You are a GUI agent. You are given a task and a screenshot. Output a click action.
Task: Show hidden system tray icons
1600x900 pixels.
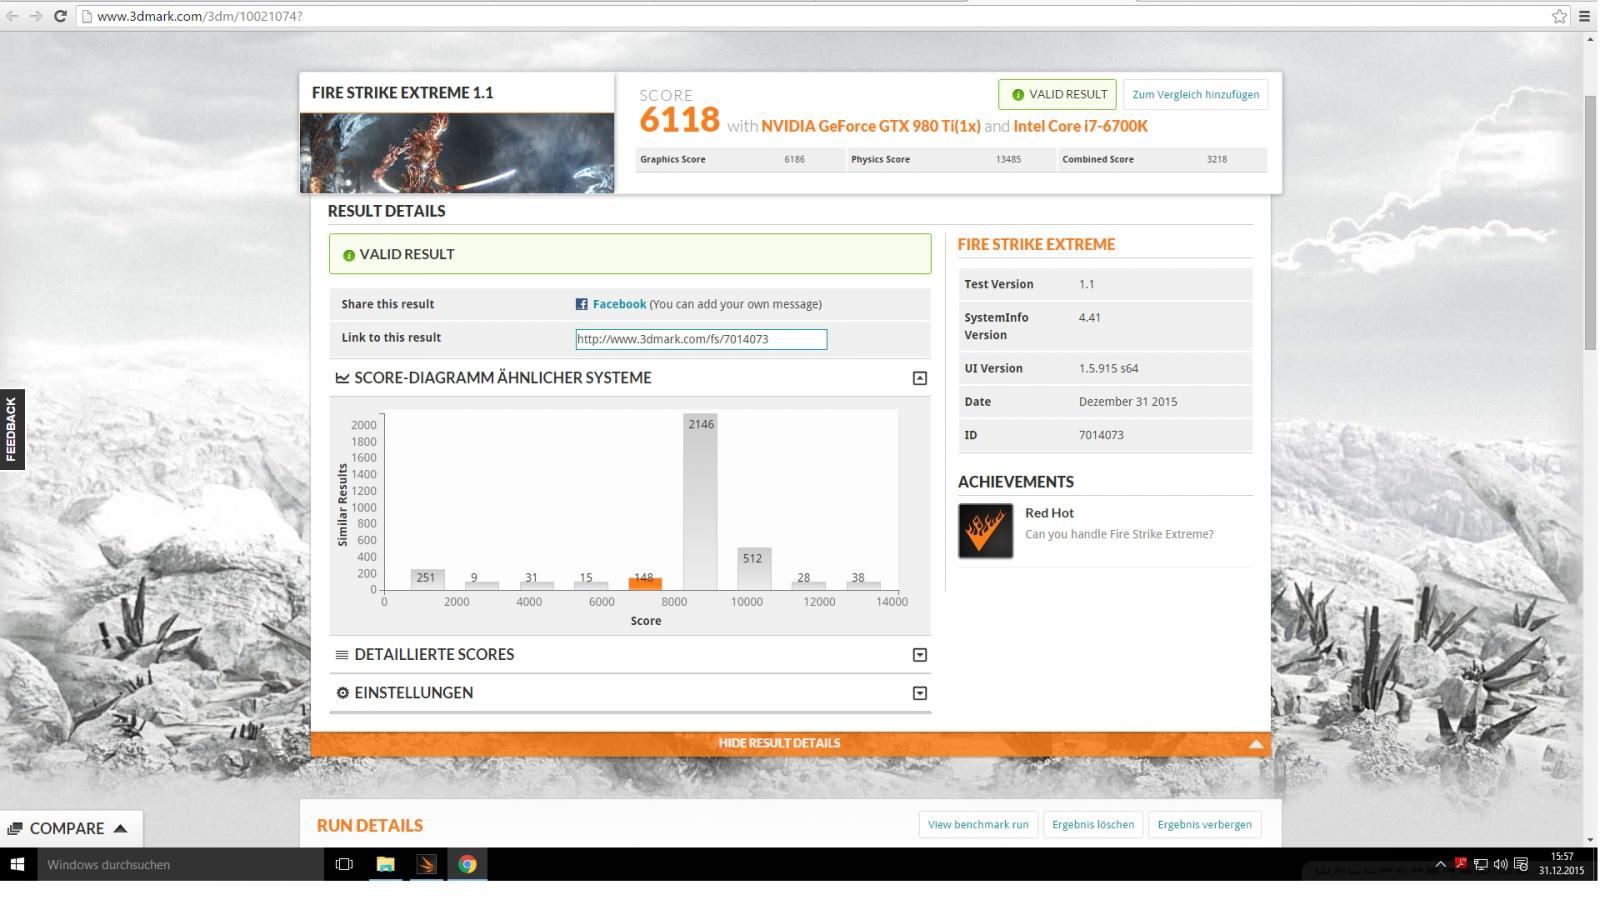1440,864
